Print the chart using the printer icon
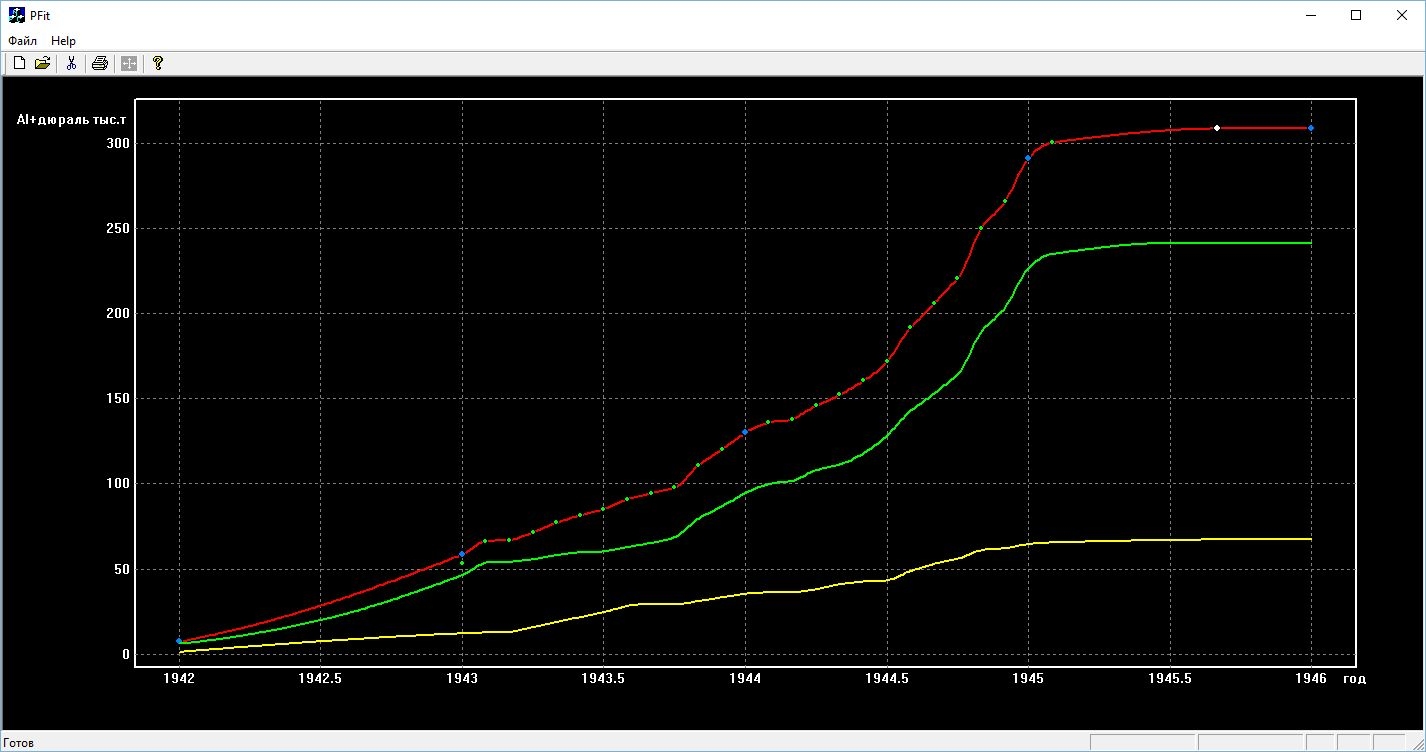Viewport: 1426px width, 752px height. pyautogui.click(x=100, y=64)
